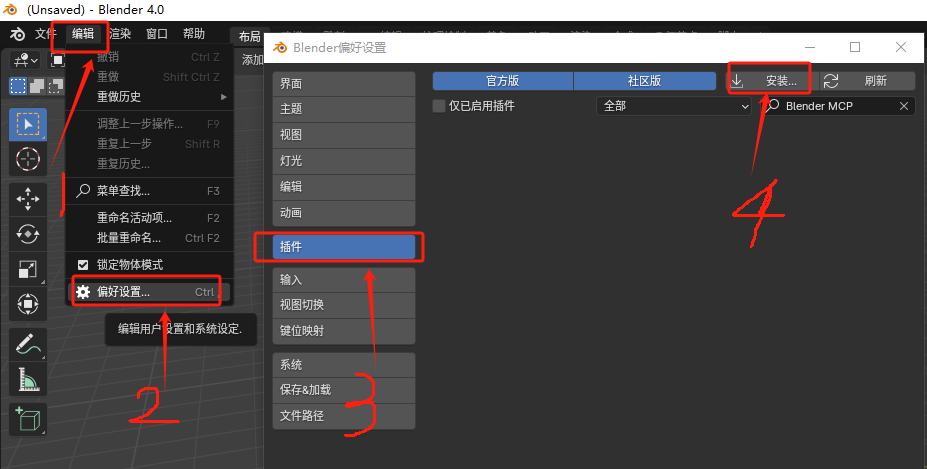
Task: Choose 菜单查找... menu entry
Action: [x=150, y=190]
